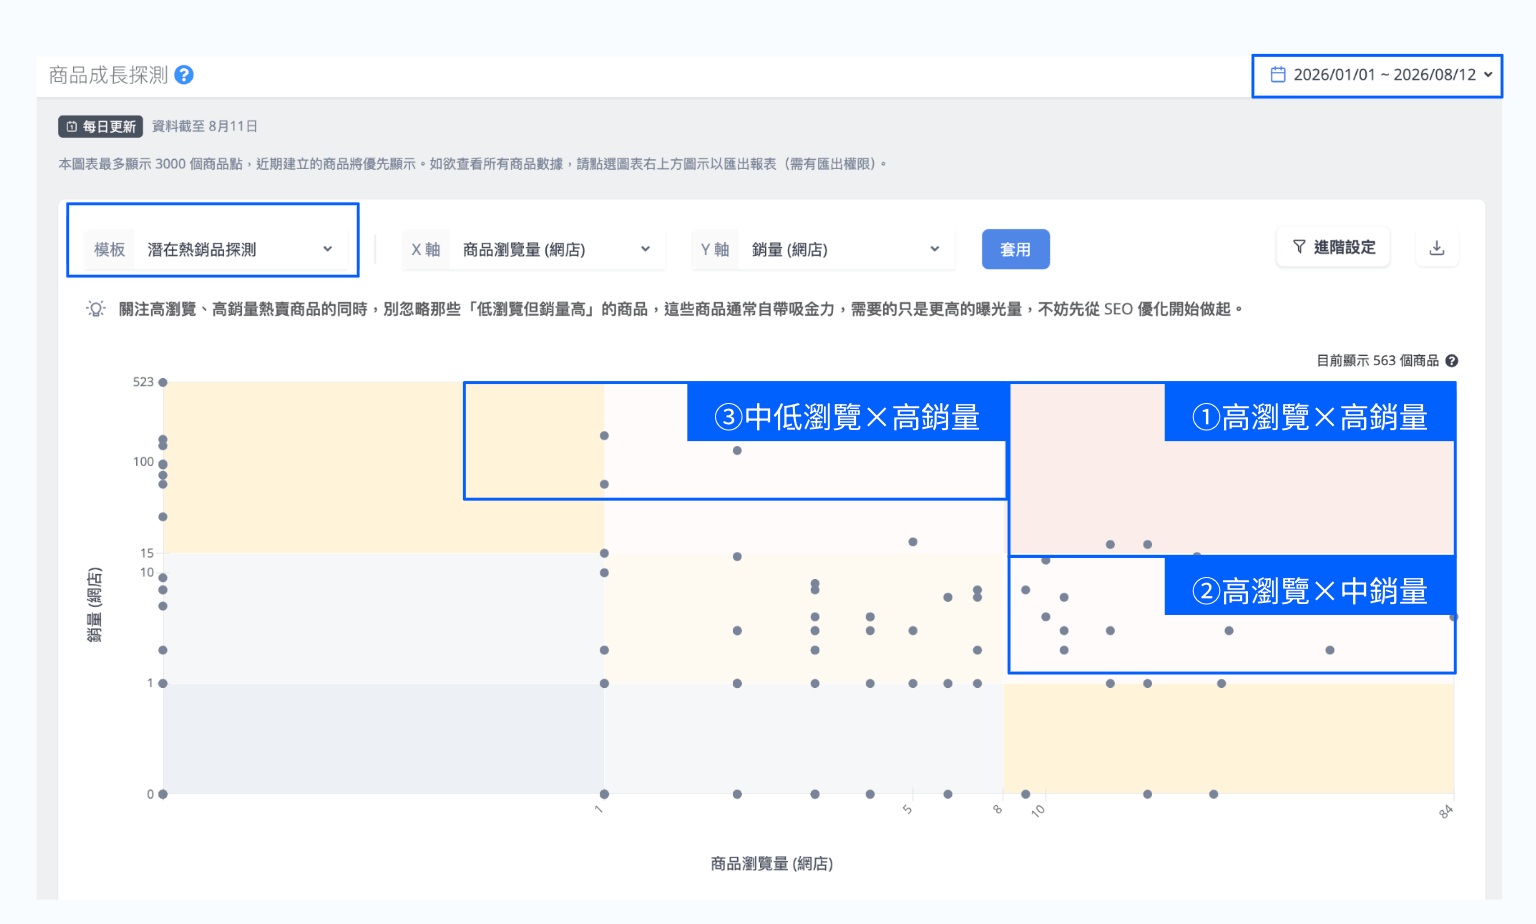Click the help icon beside 商品成長探測
Image resolution: width=1536 pixels, height=924 pixels.
(x=184, y=75)
